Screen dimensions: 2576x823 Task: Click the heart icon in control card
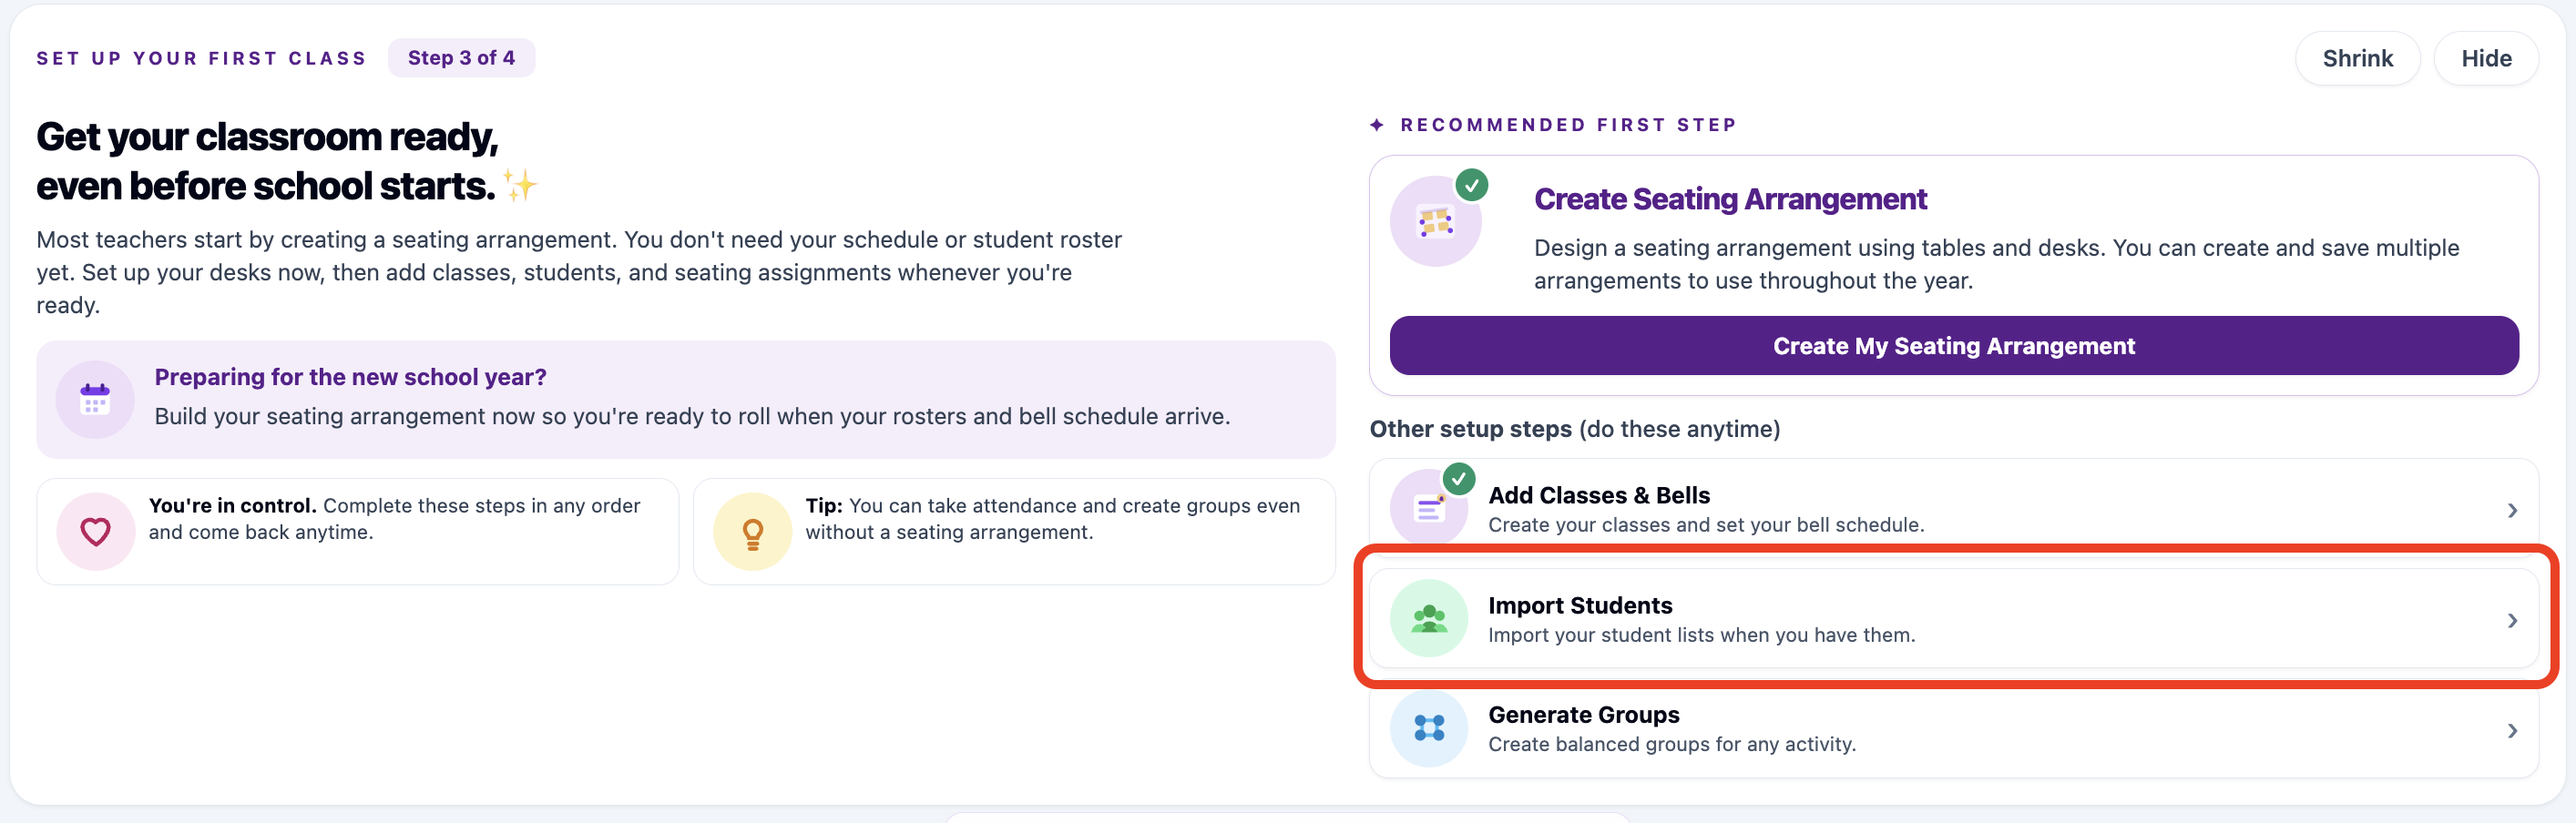pos(95,531)
